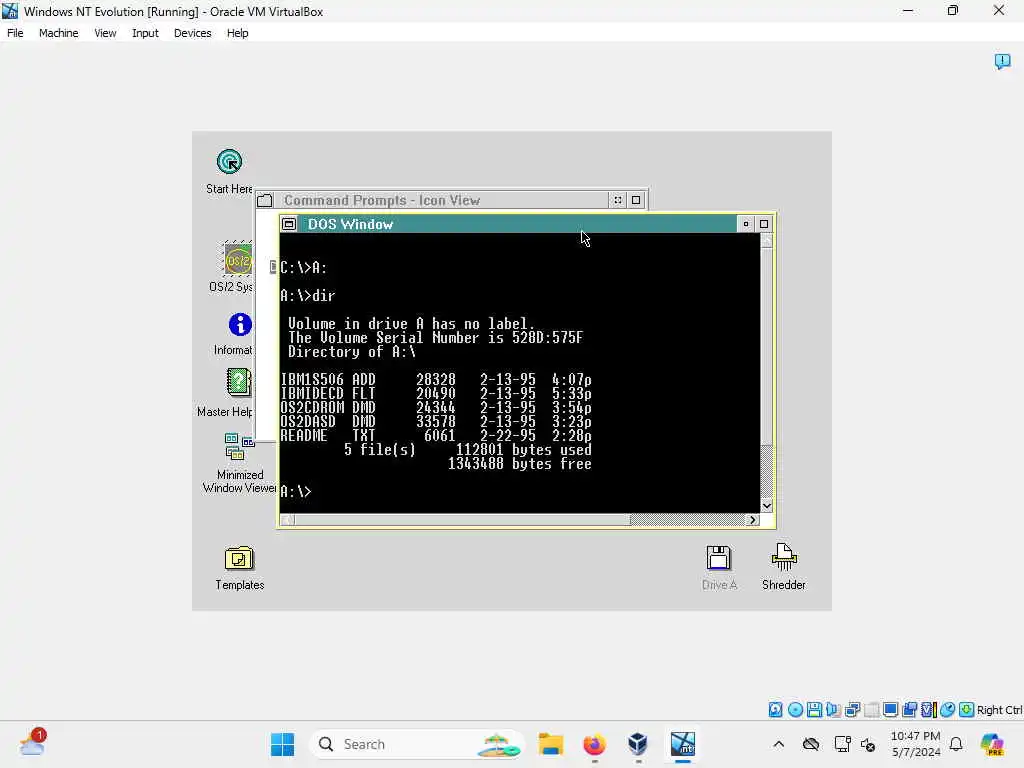The width and height of the screenshot is (1024, 768).
Task: Click the muted volume tray icon
Action: [x=868, y=744]
